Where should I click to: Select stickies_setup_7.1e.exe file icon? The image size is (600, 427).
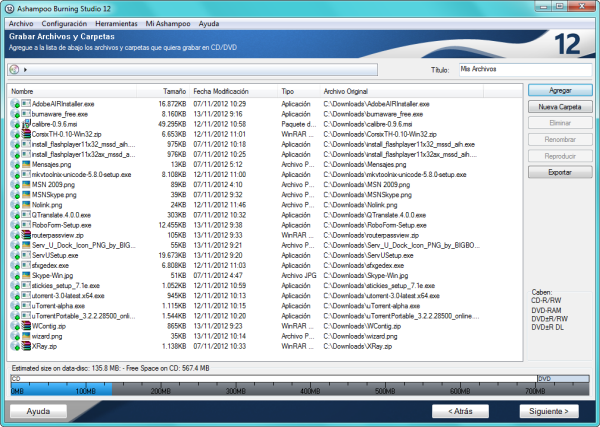(x=26, y=285)
